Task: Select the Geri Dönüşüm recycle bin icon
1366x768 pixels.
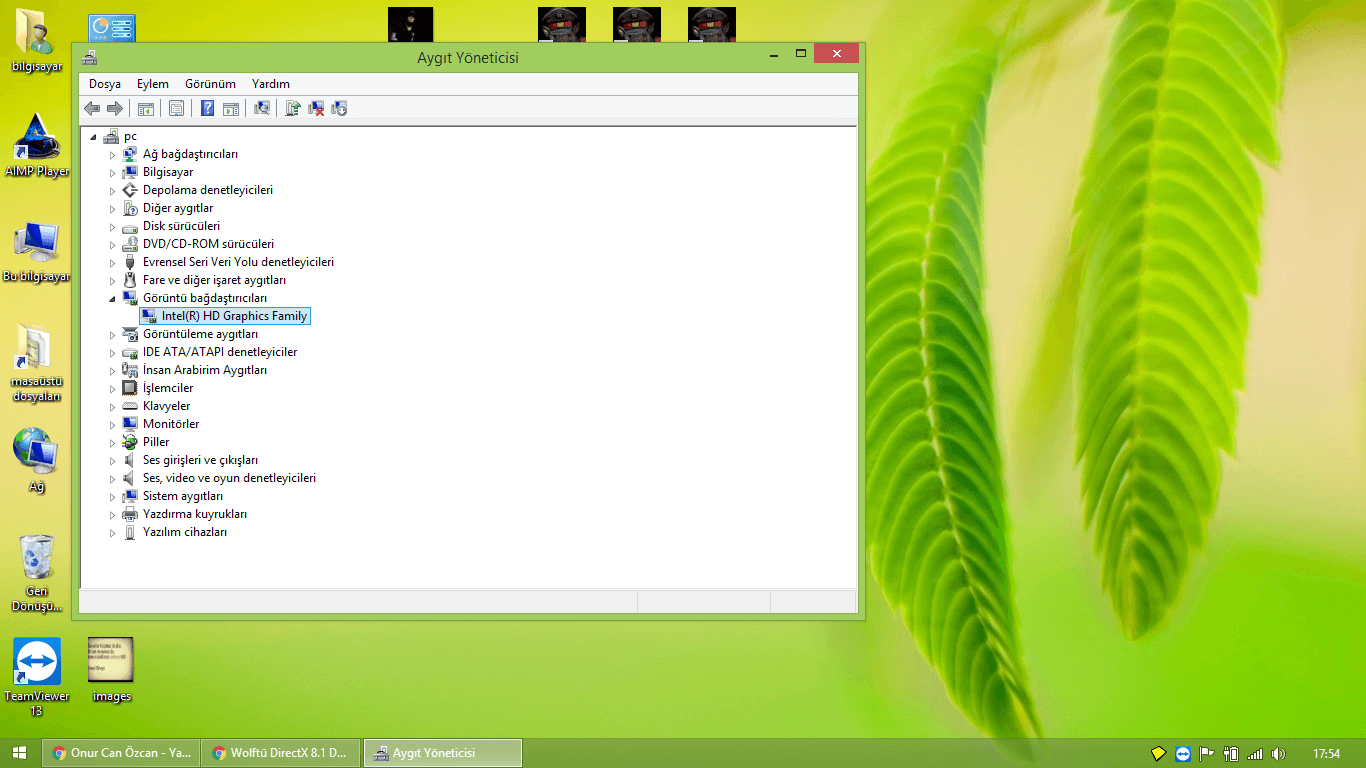Action: pyautogui.click(x=37, y=573)
